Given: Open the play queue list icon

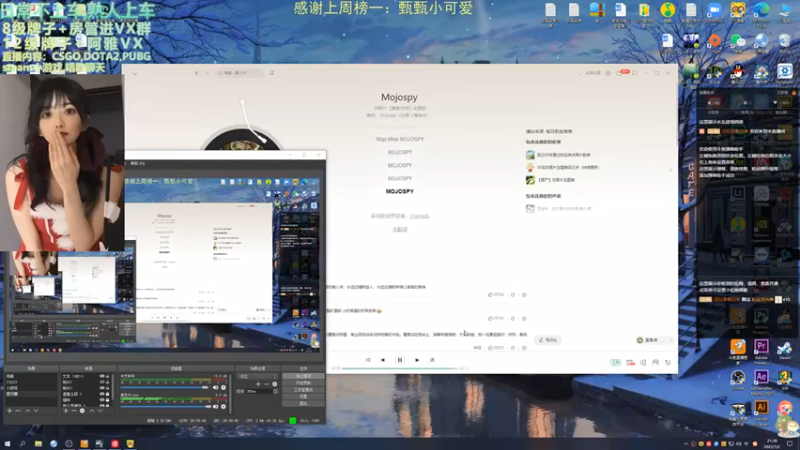Looking at the screenshot, I should tap(668, 362).
